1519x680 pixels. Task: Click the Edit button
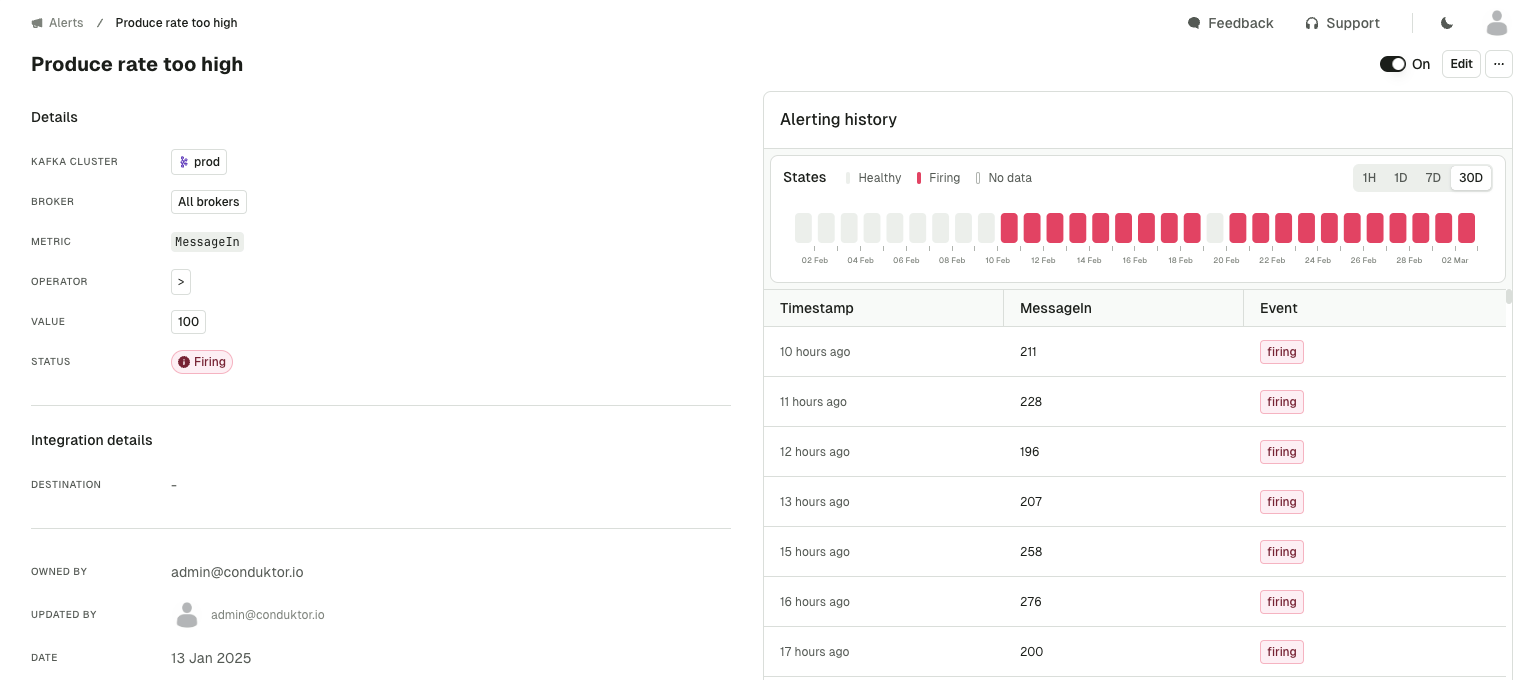(x=1461, y=64)
